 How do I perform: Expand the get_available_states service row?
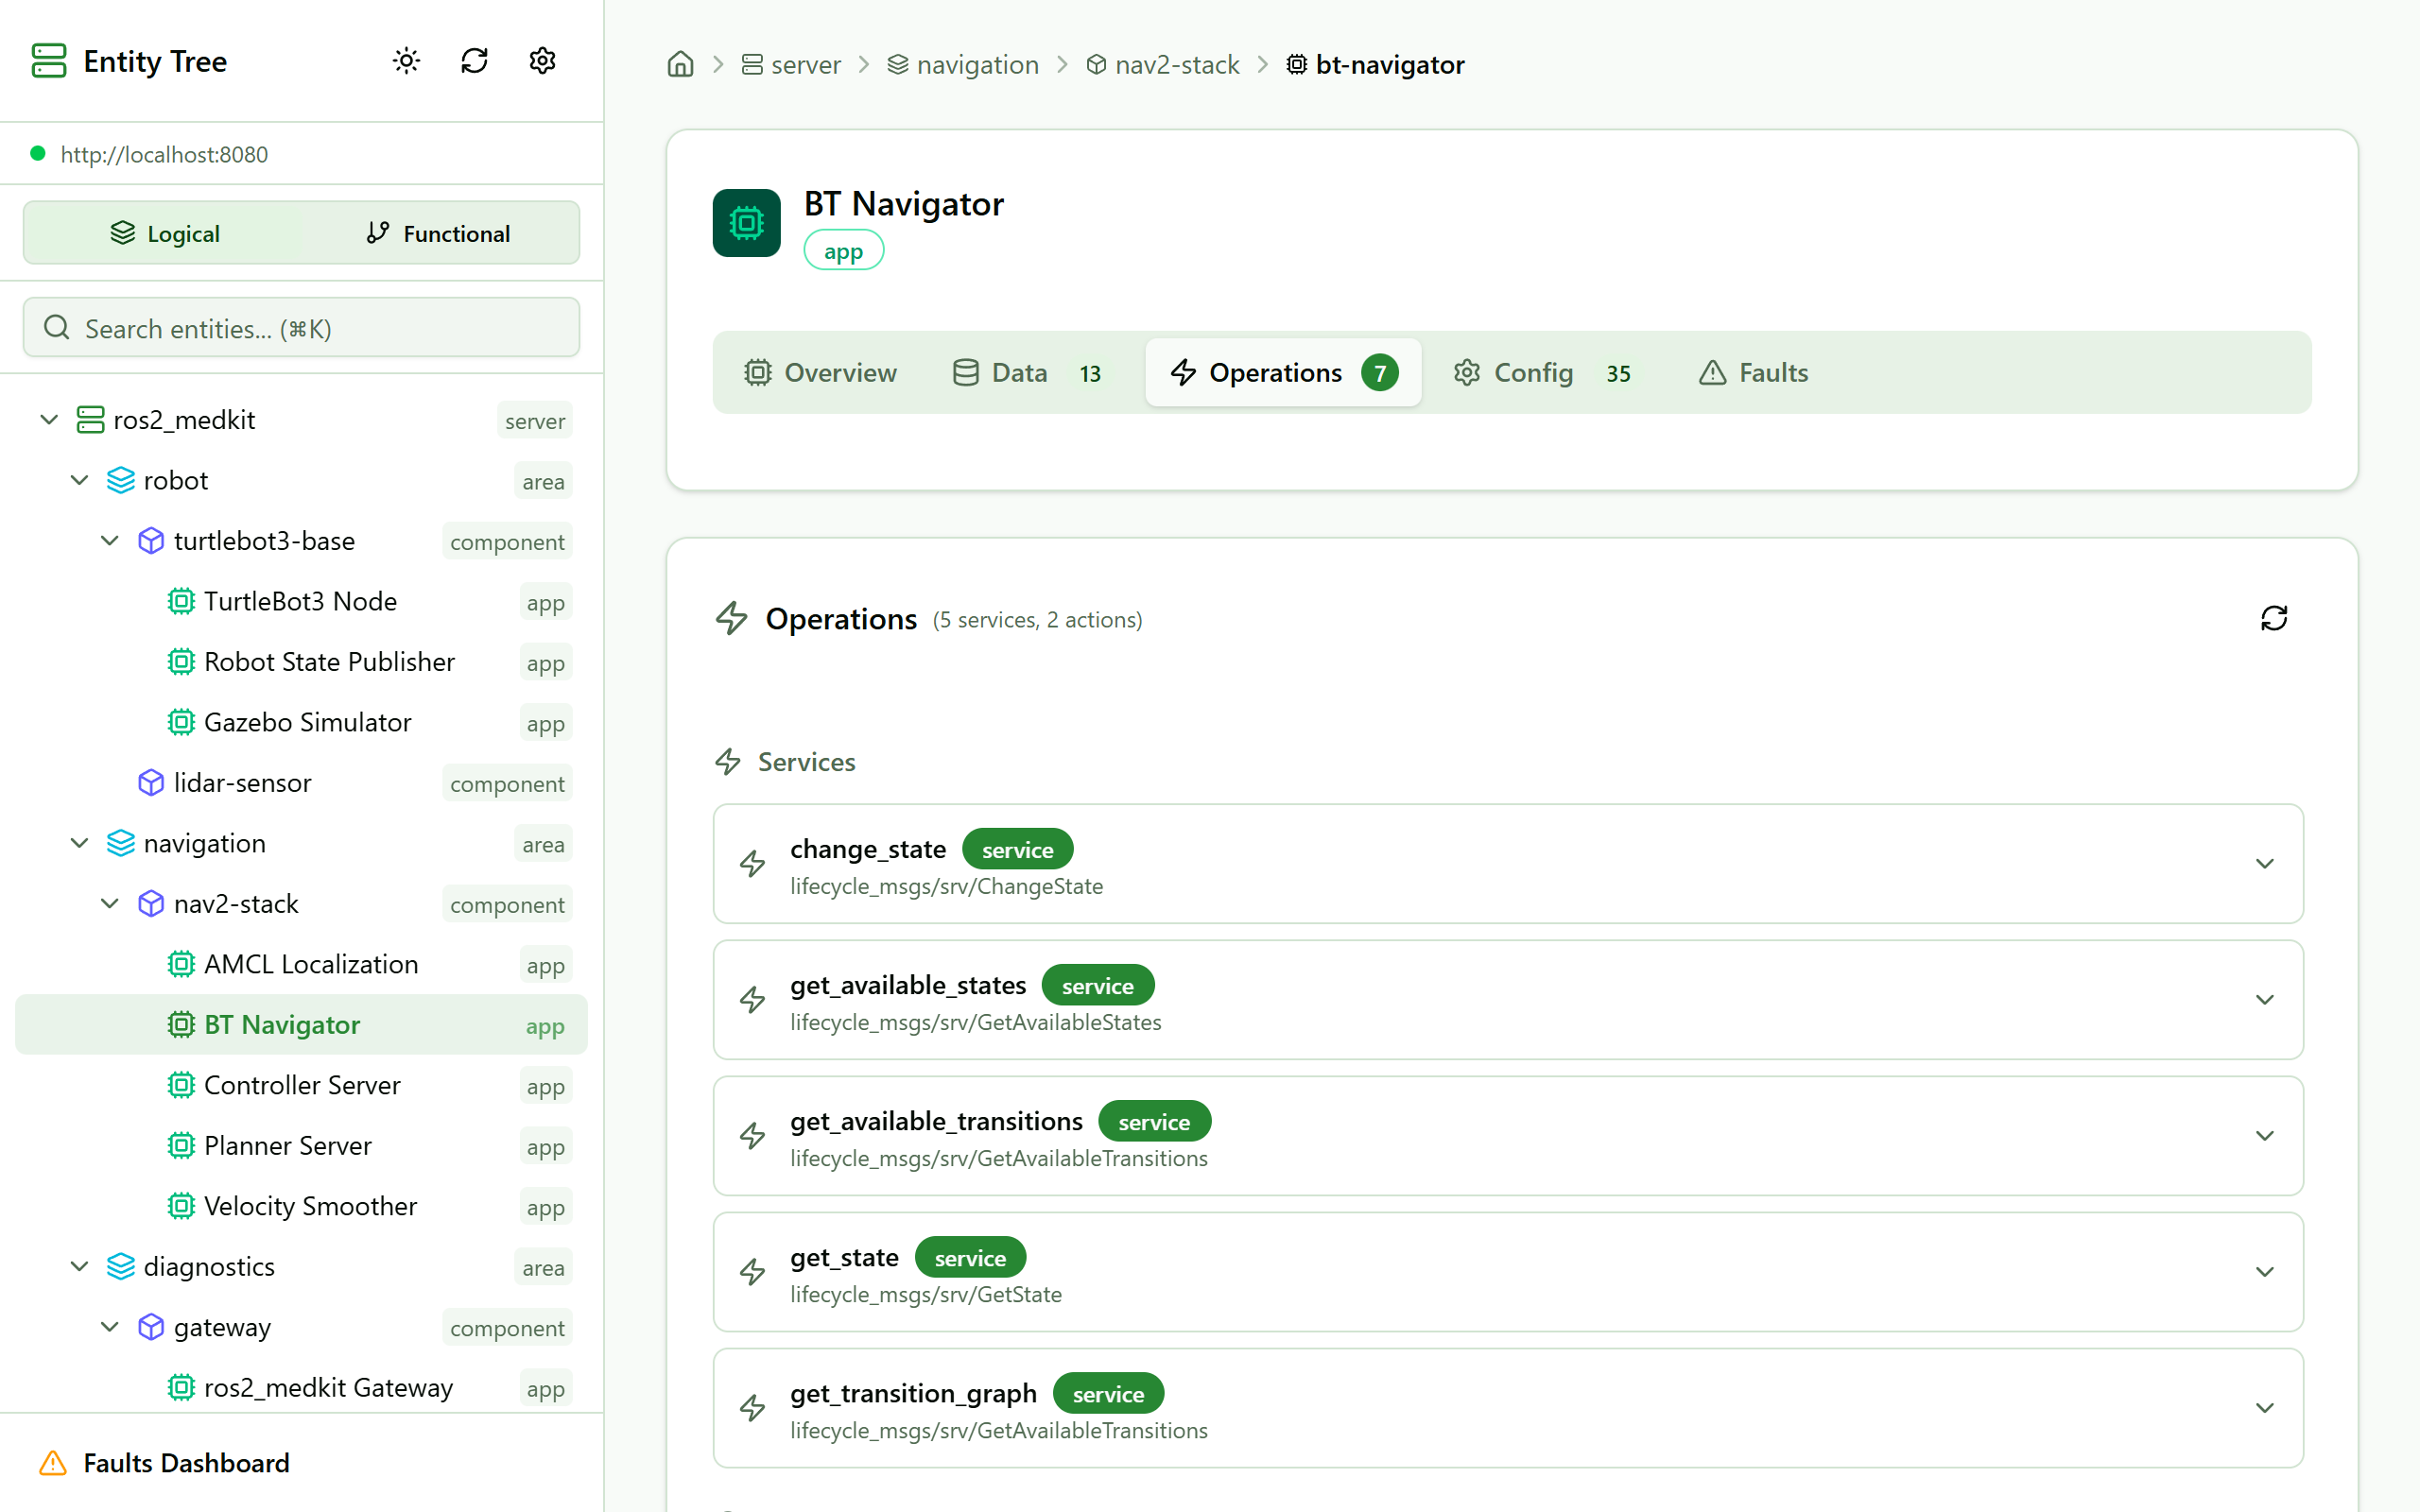[x=2264, y=1000]
